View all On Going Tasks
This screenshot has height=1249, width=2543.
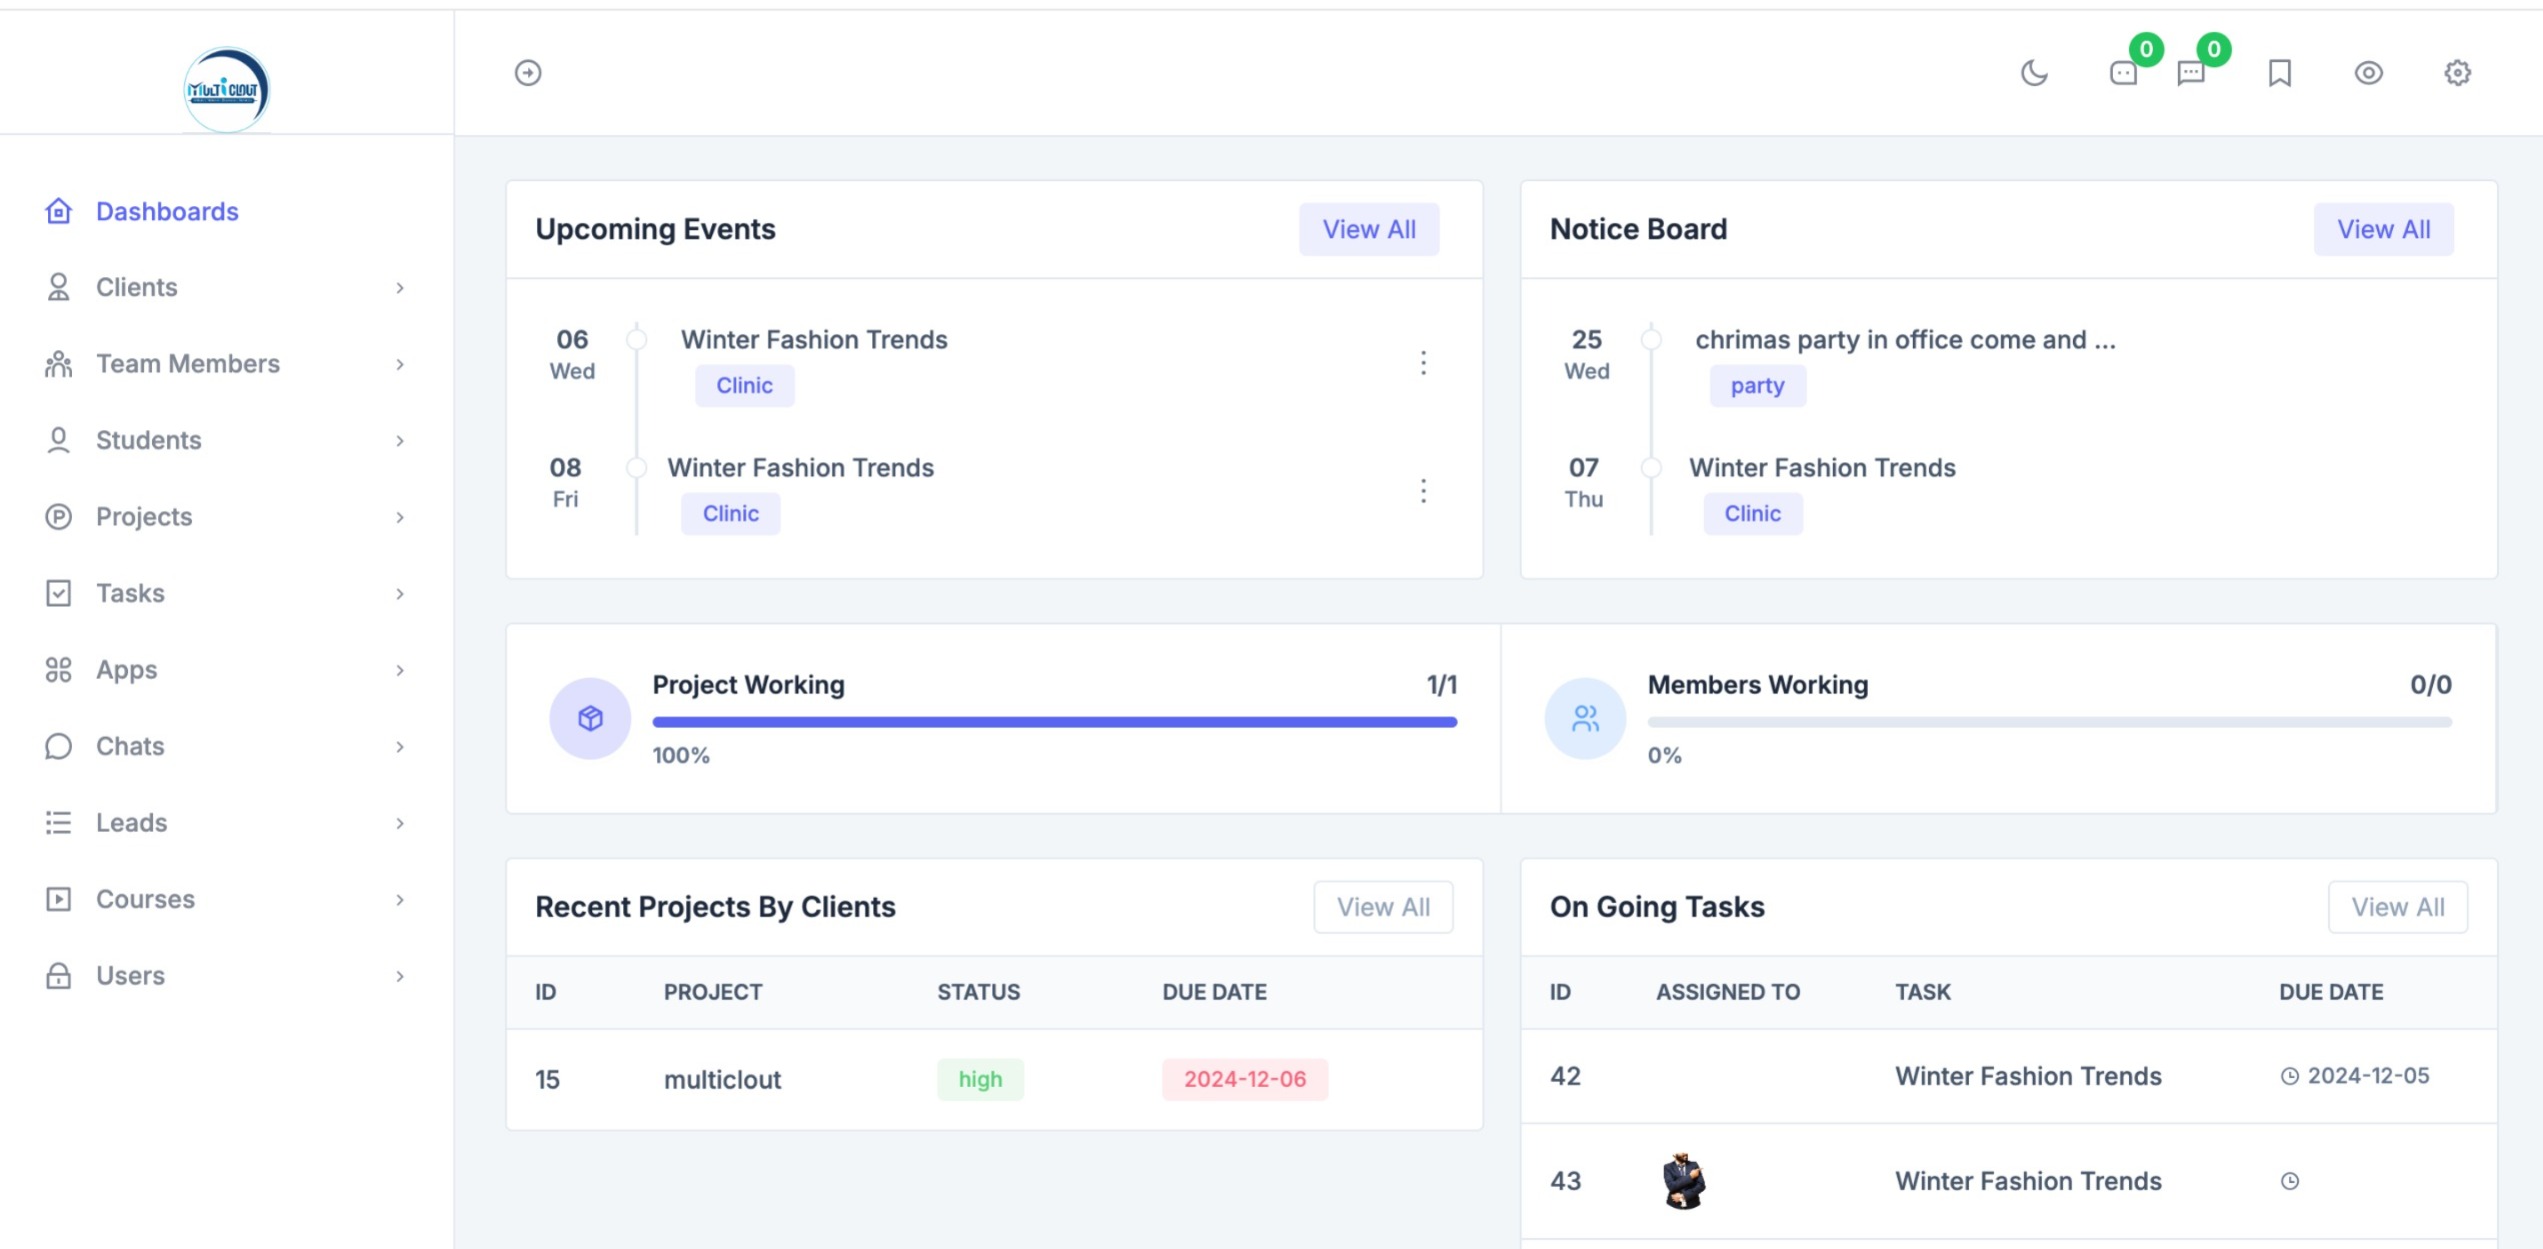point(2397,907)
